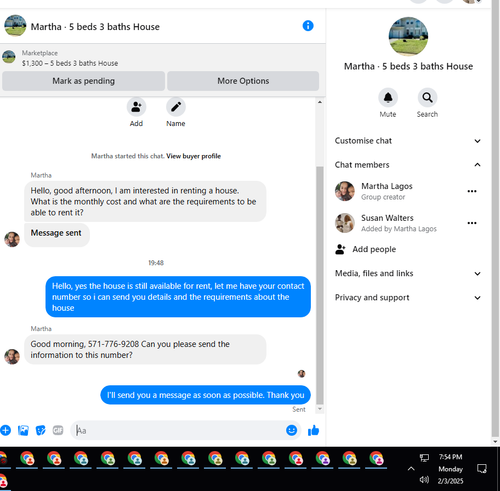Expand the Customise chat section
Screen dimensions: 500x491
(x=408, y=141)
